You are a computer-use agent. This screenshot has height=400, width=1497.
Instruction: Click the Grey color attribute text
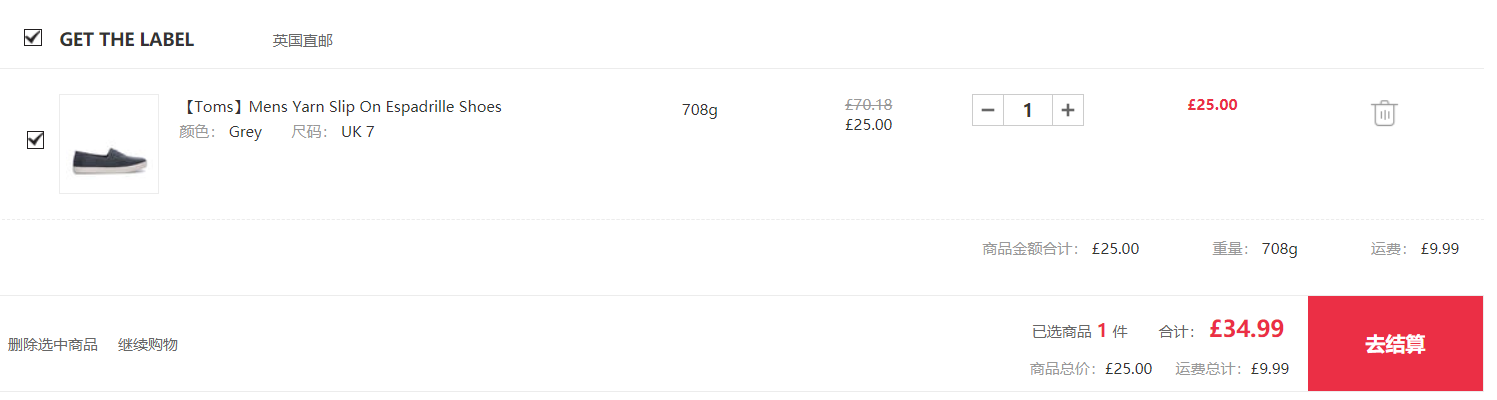pos(245,132)
